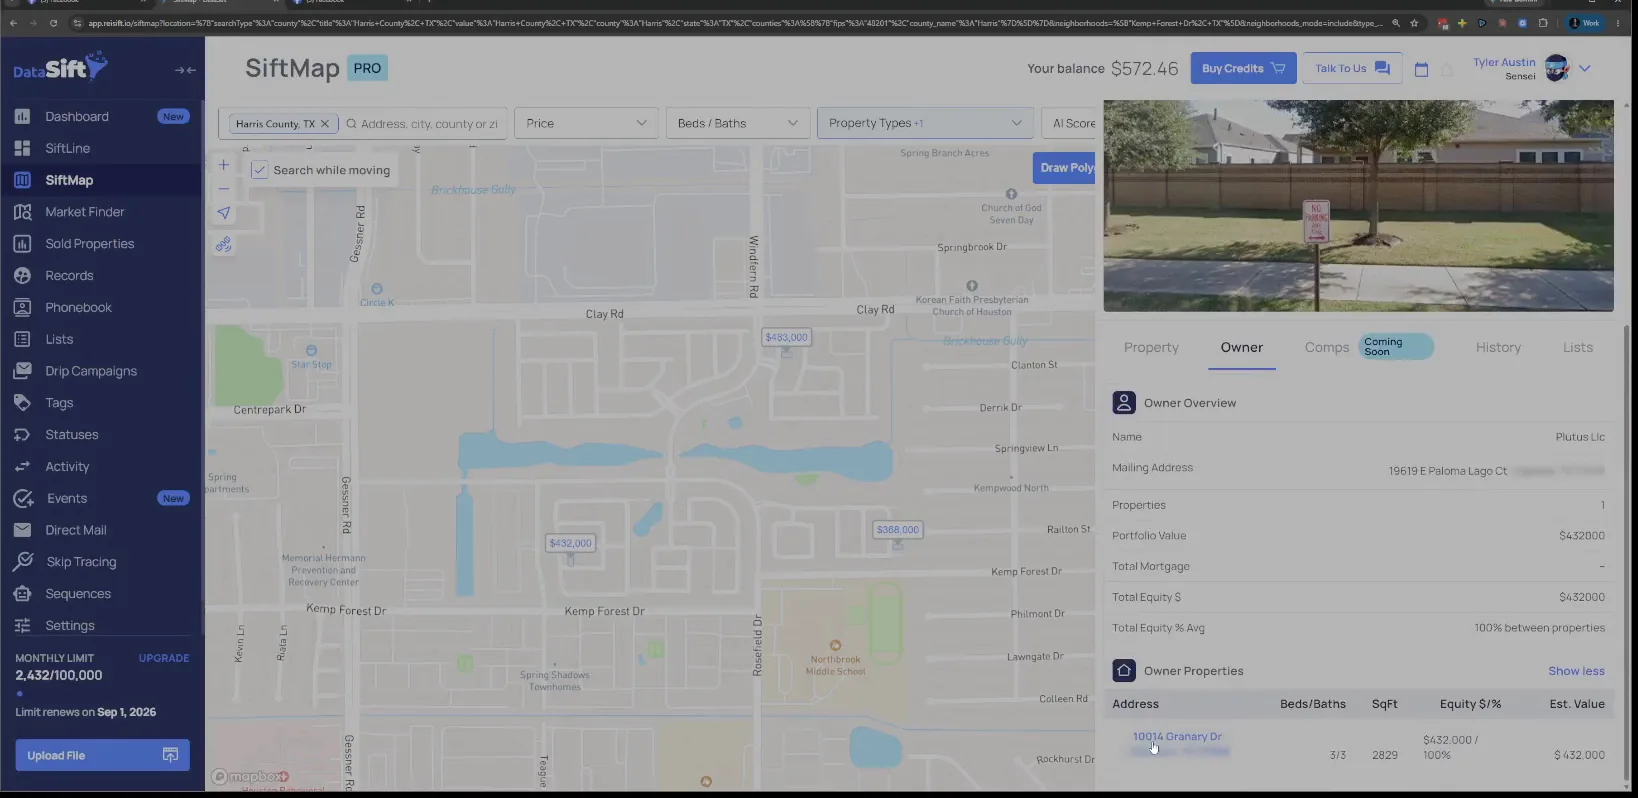Open the AI Score filter

click(x=1070, y=123)
